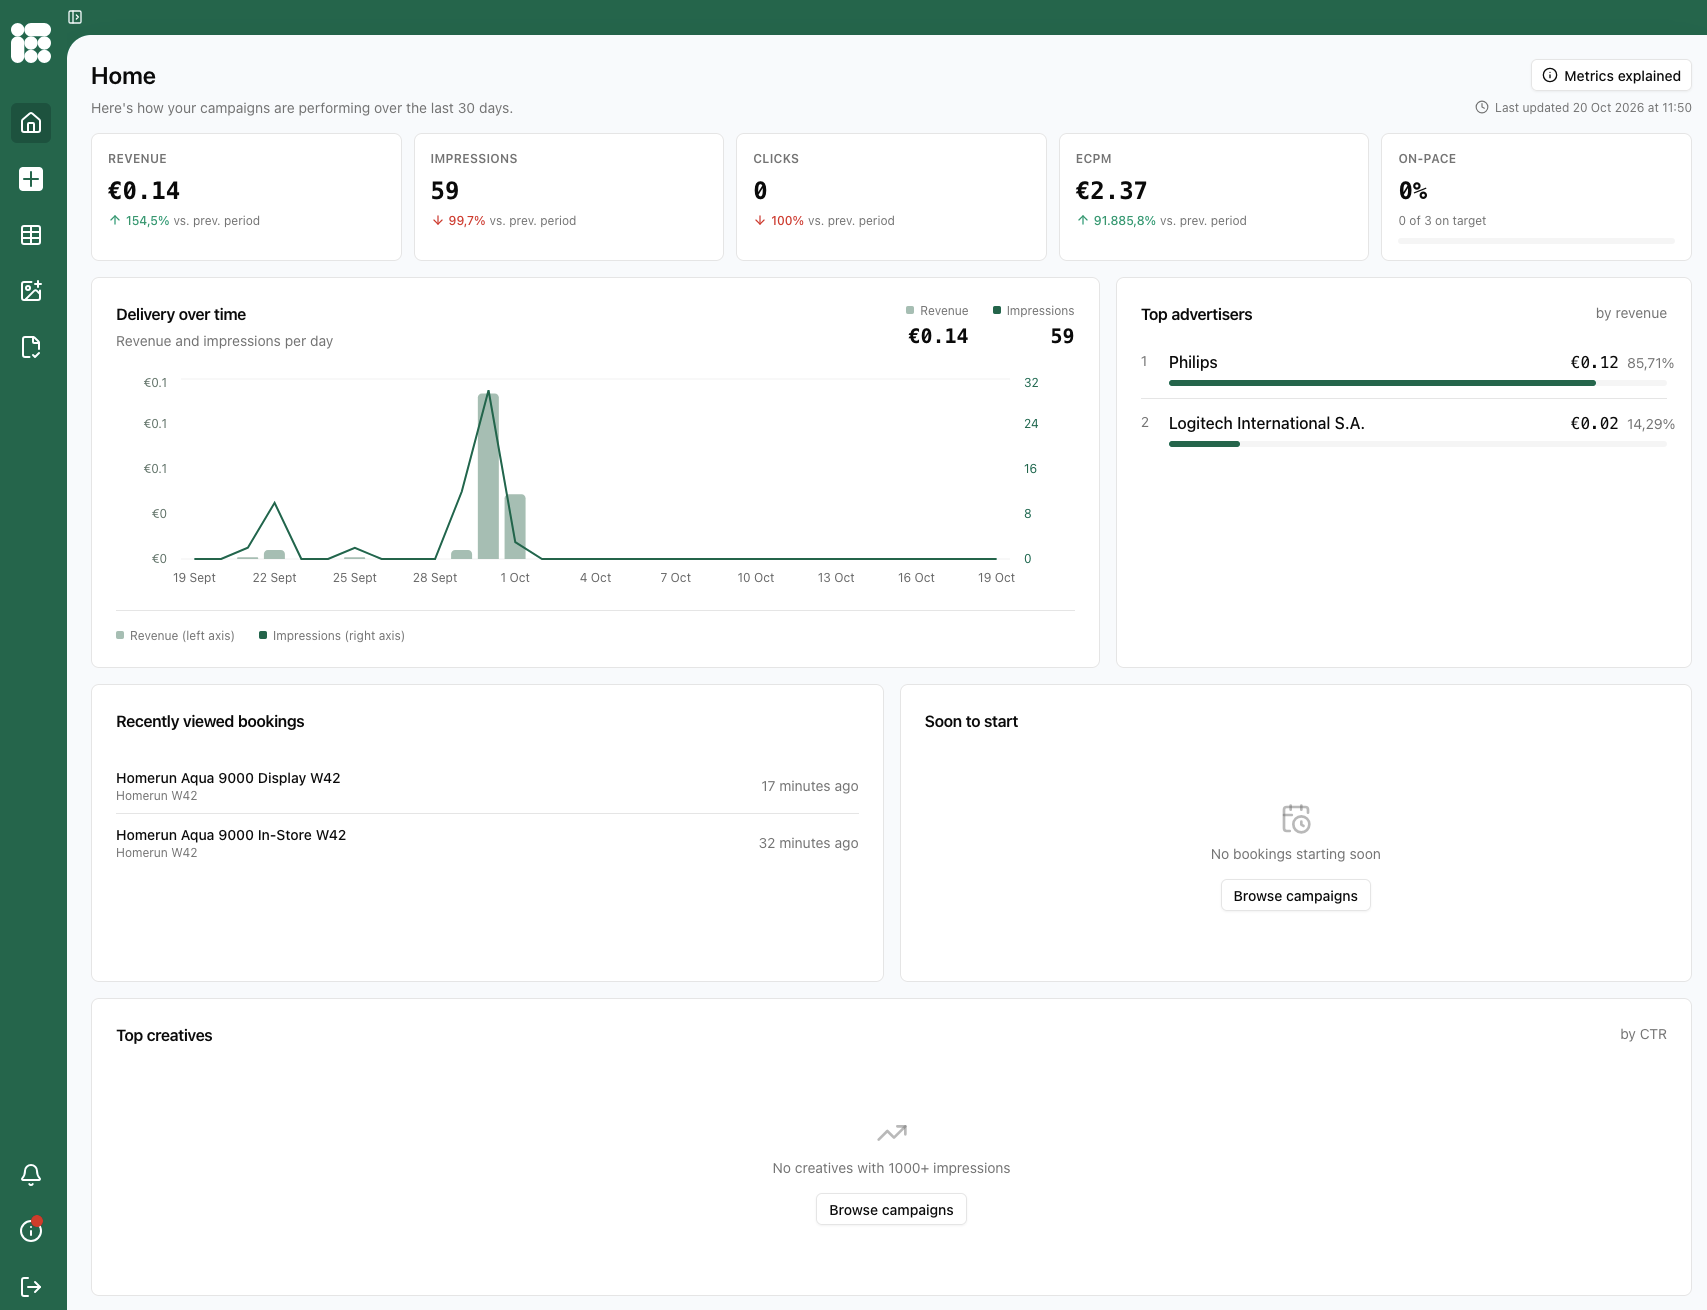Viewport: 1707px width, 1310px height.
Task: Click the Revenue legend at chart top
Action: click(x=937, y=311)
